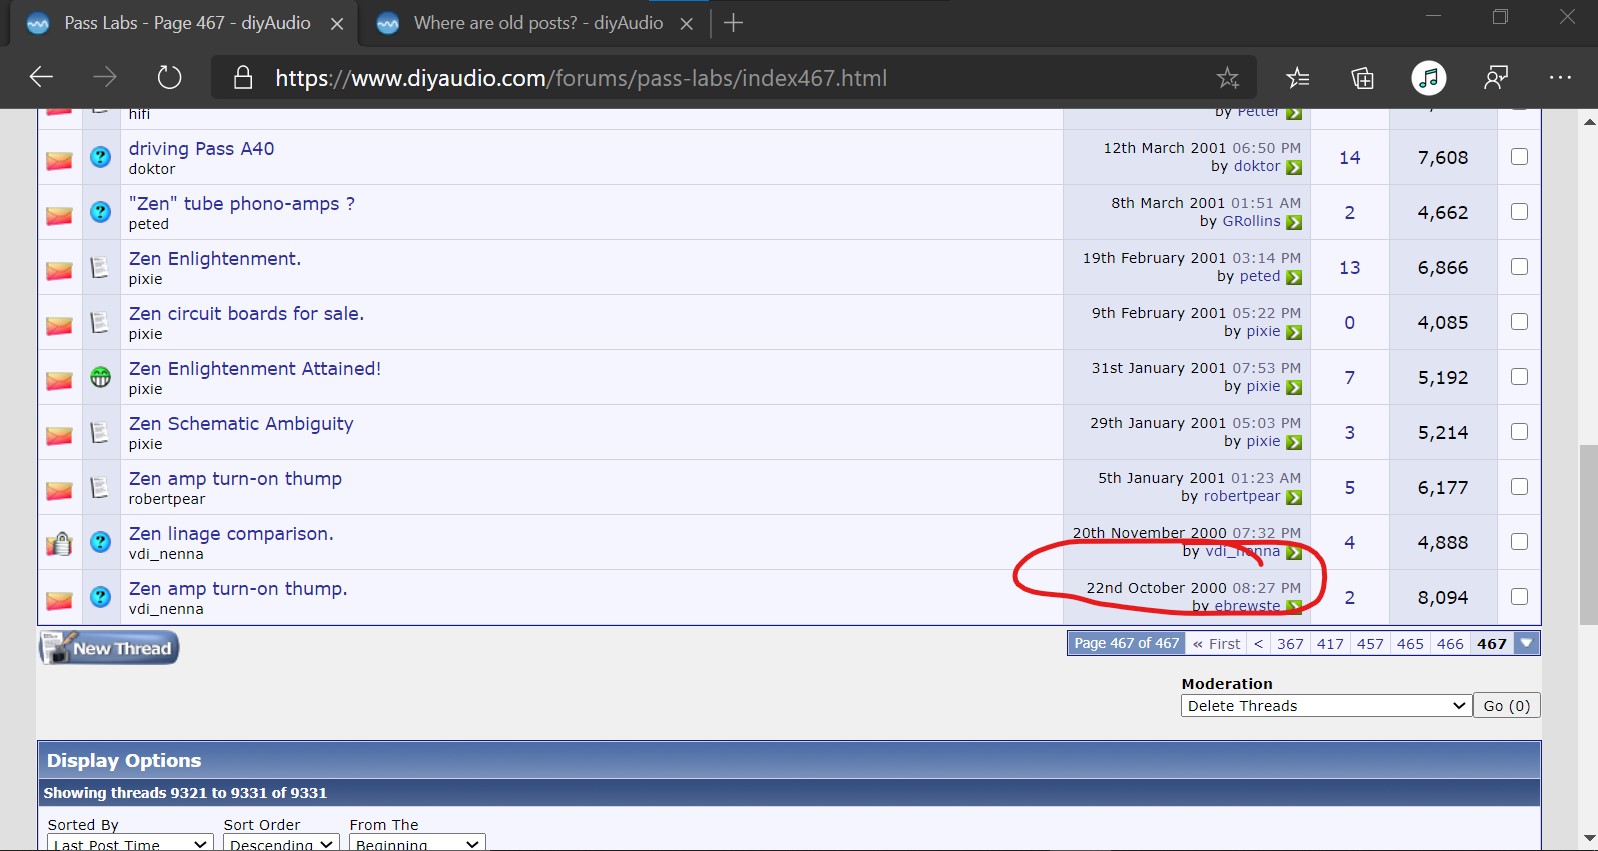Go to previous page arrow link

(x=1258, y=644)
